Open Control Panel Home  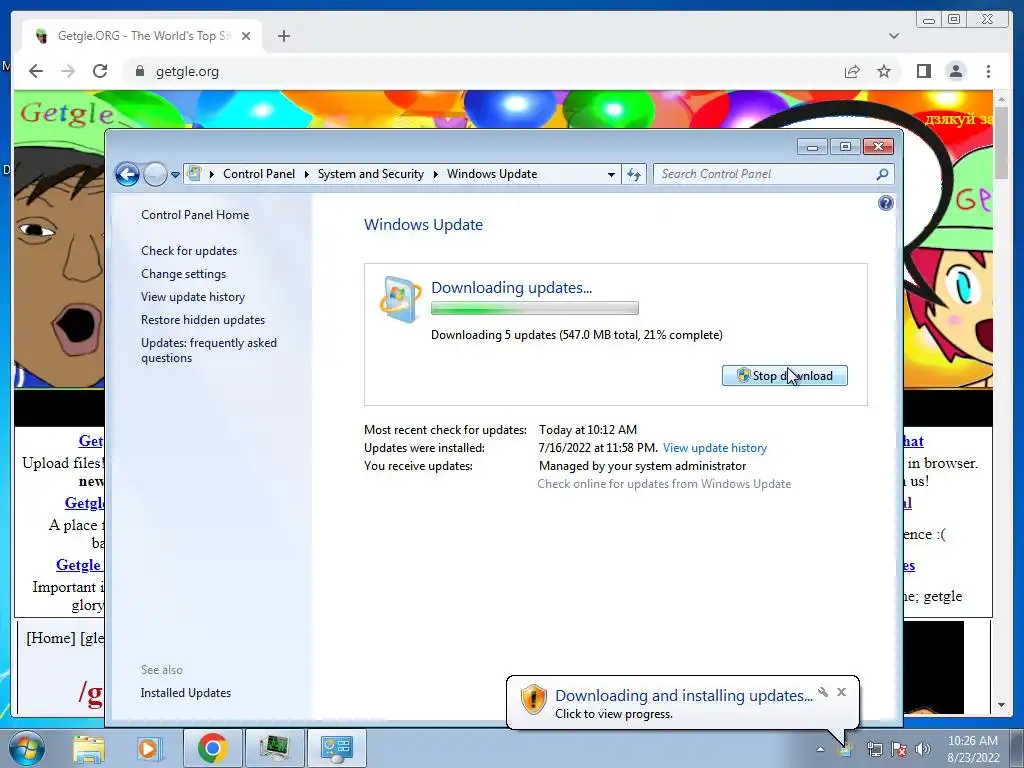pos(195,215)
